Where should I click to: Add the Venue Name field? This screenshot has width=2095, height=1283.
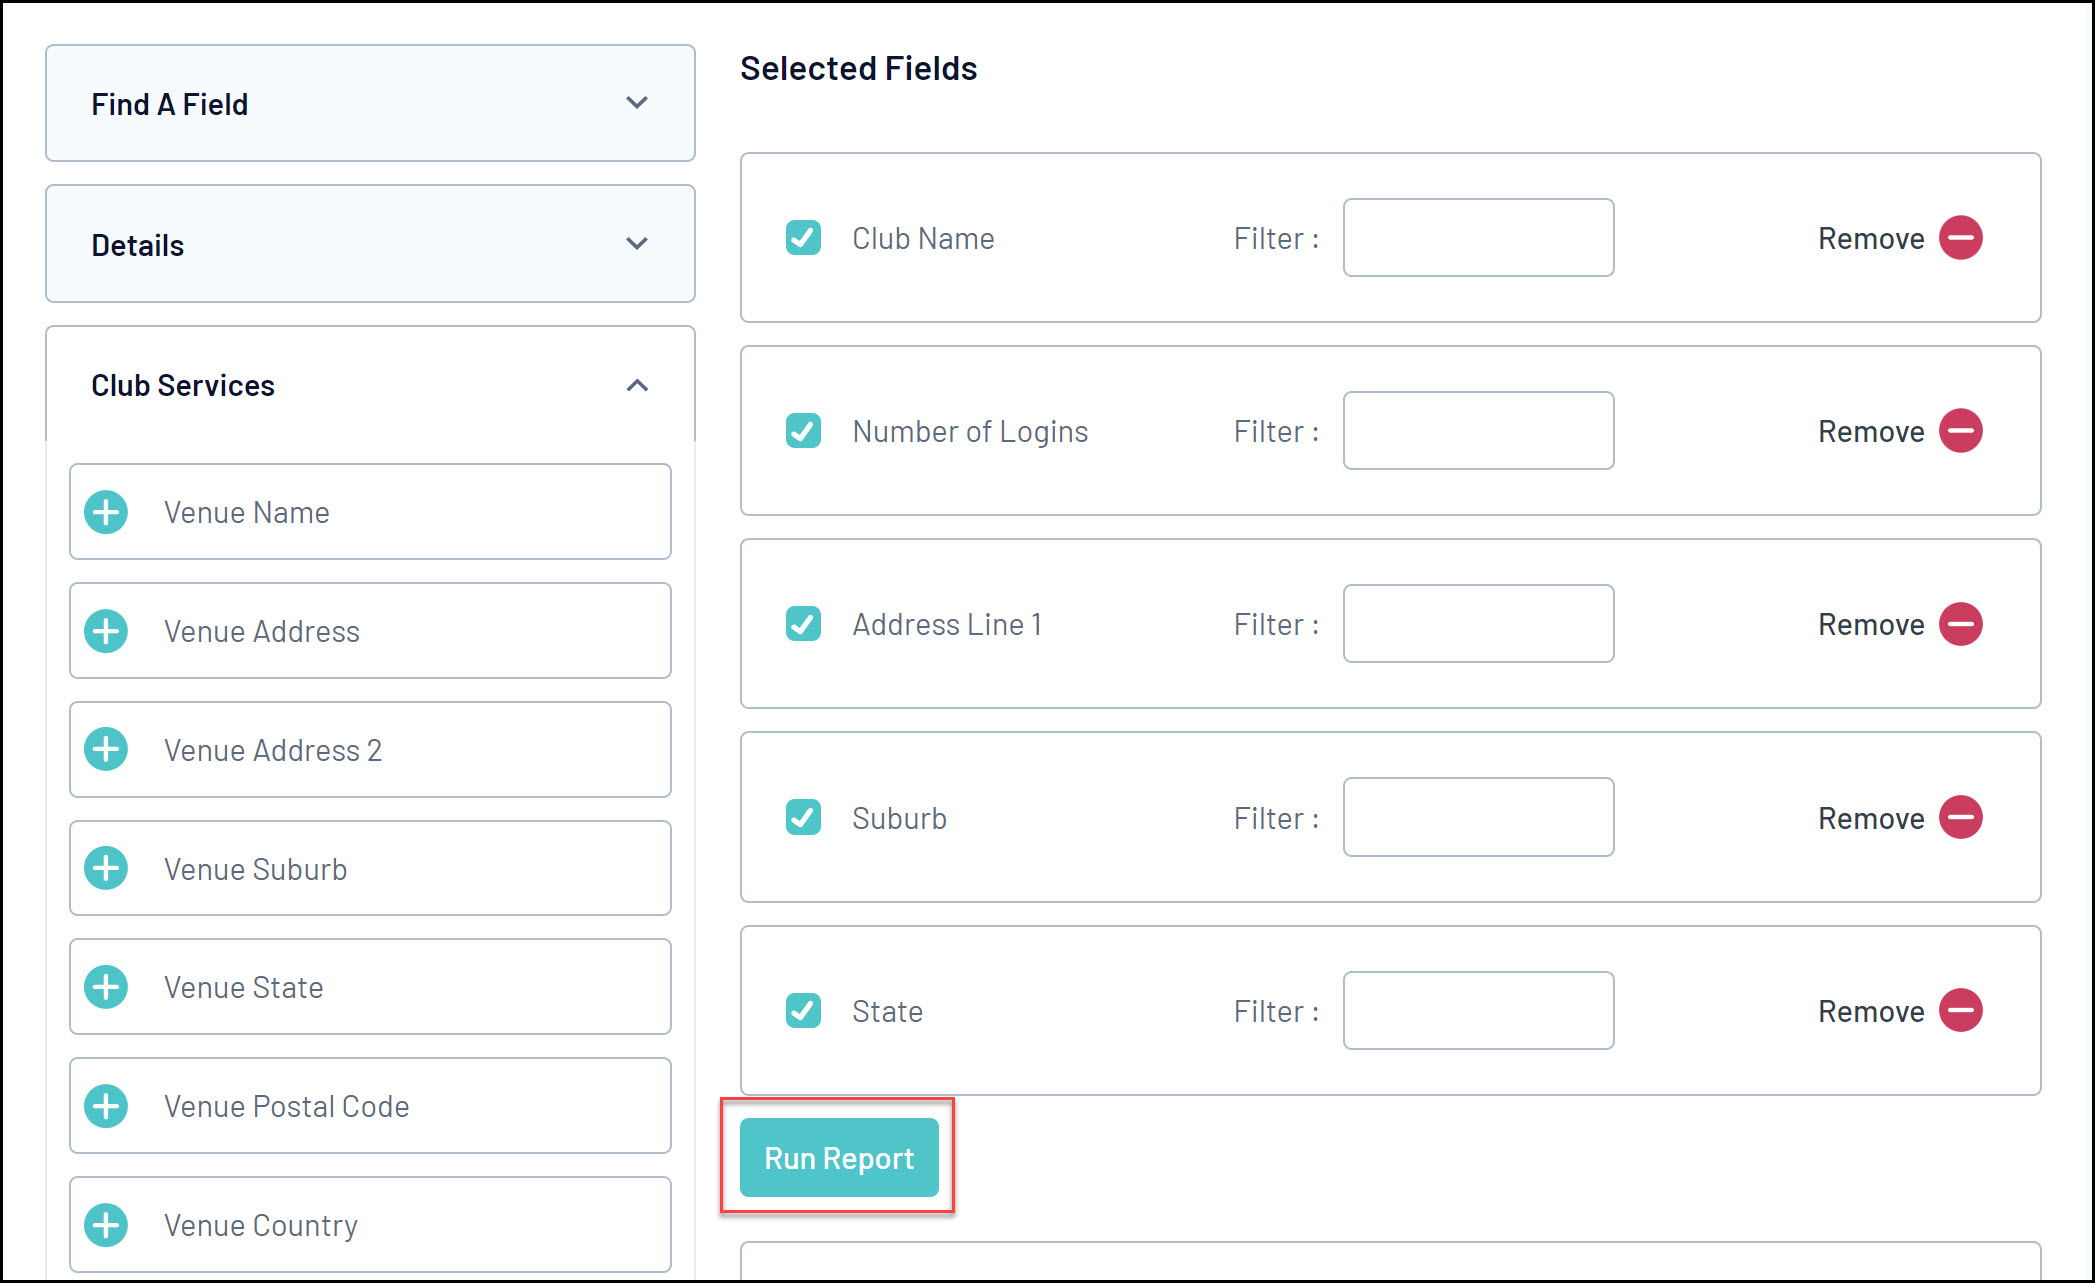(x=106, y=512)
